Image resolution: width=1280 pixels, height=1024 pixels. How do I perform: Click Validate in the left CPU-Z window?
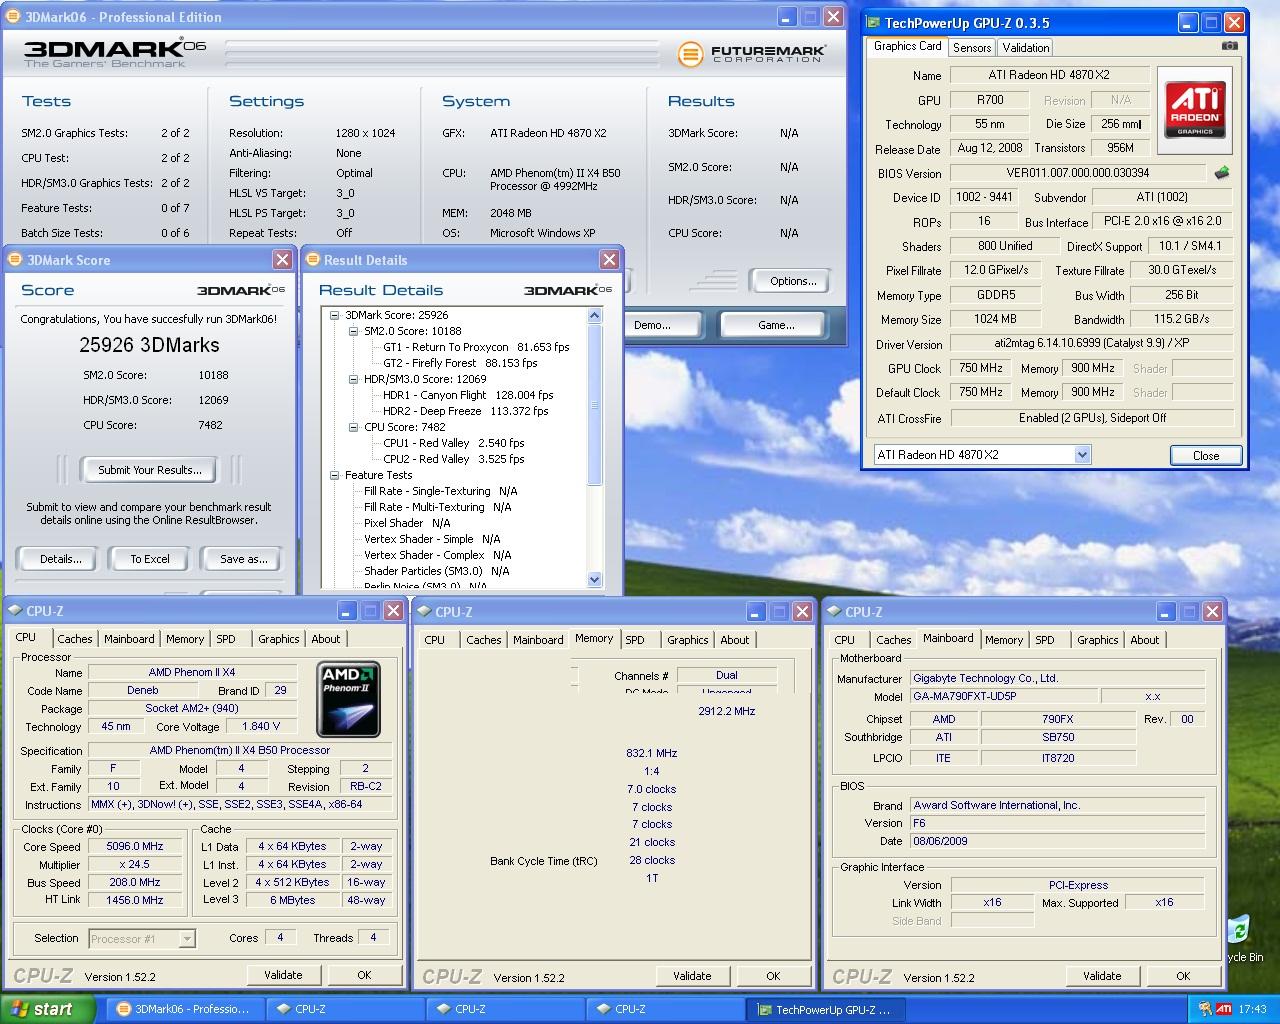283,975
